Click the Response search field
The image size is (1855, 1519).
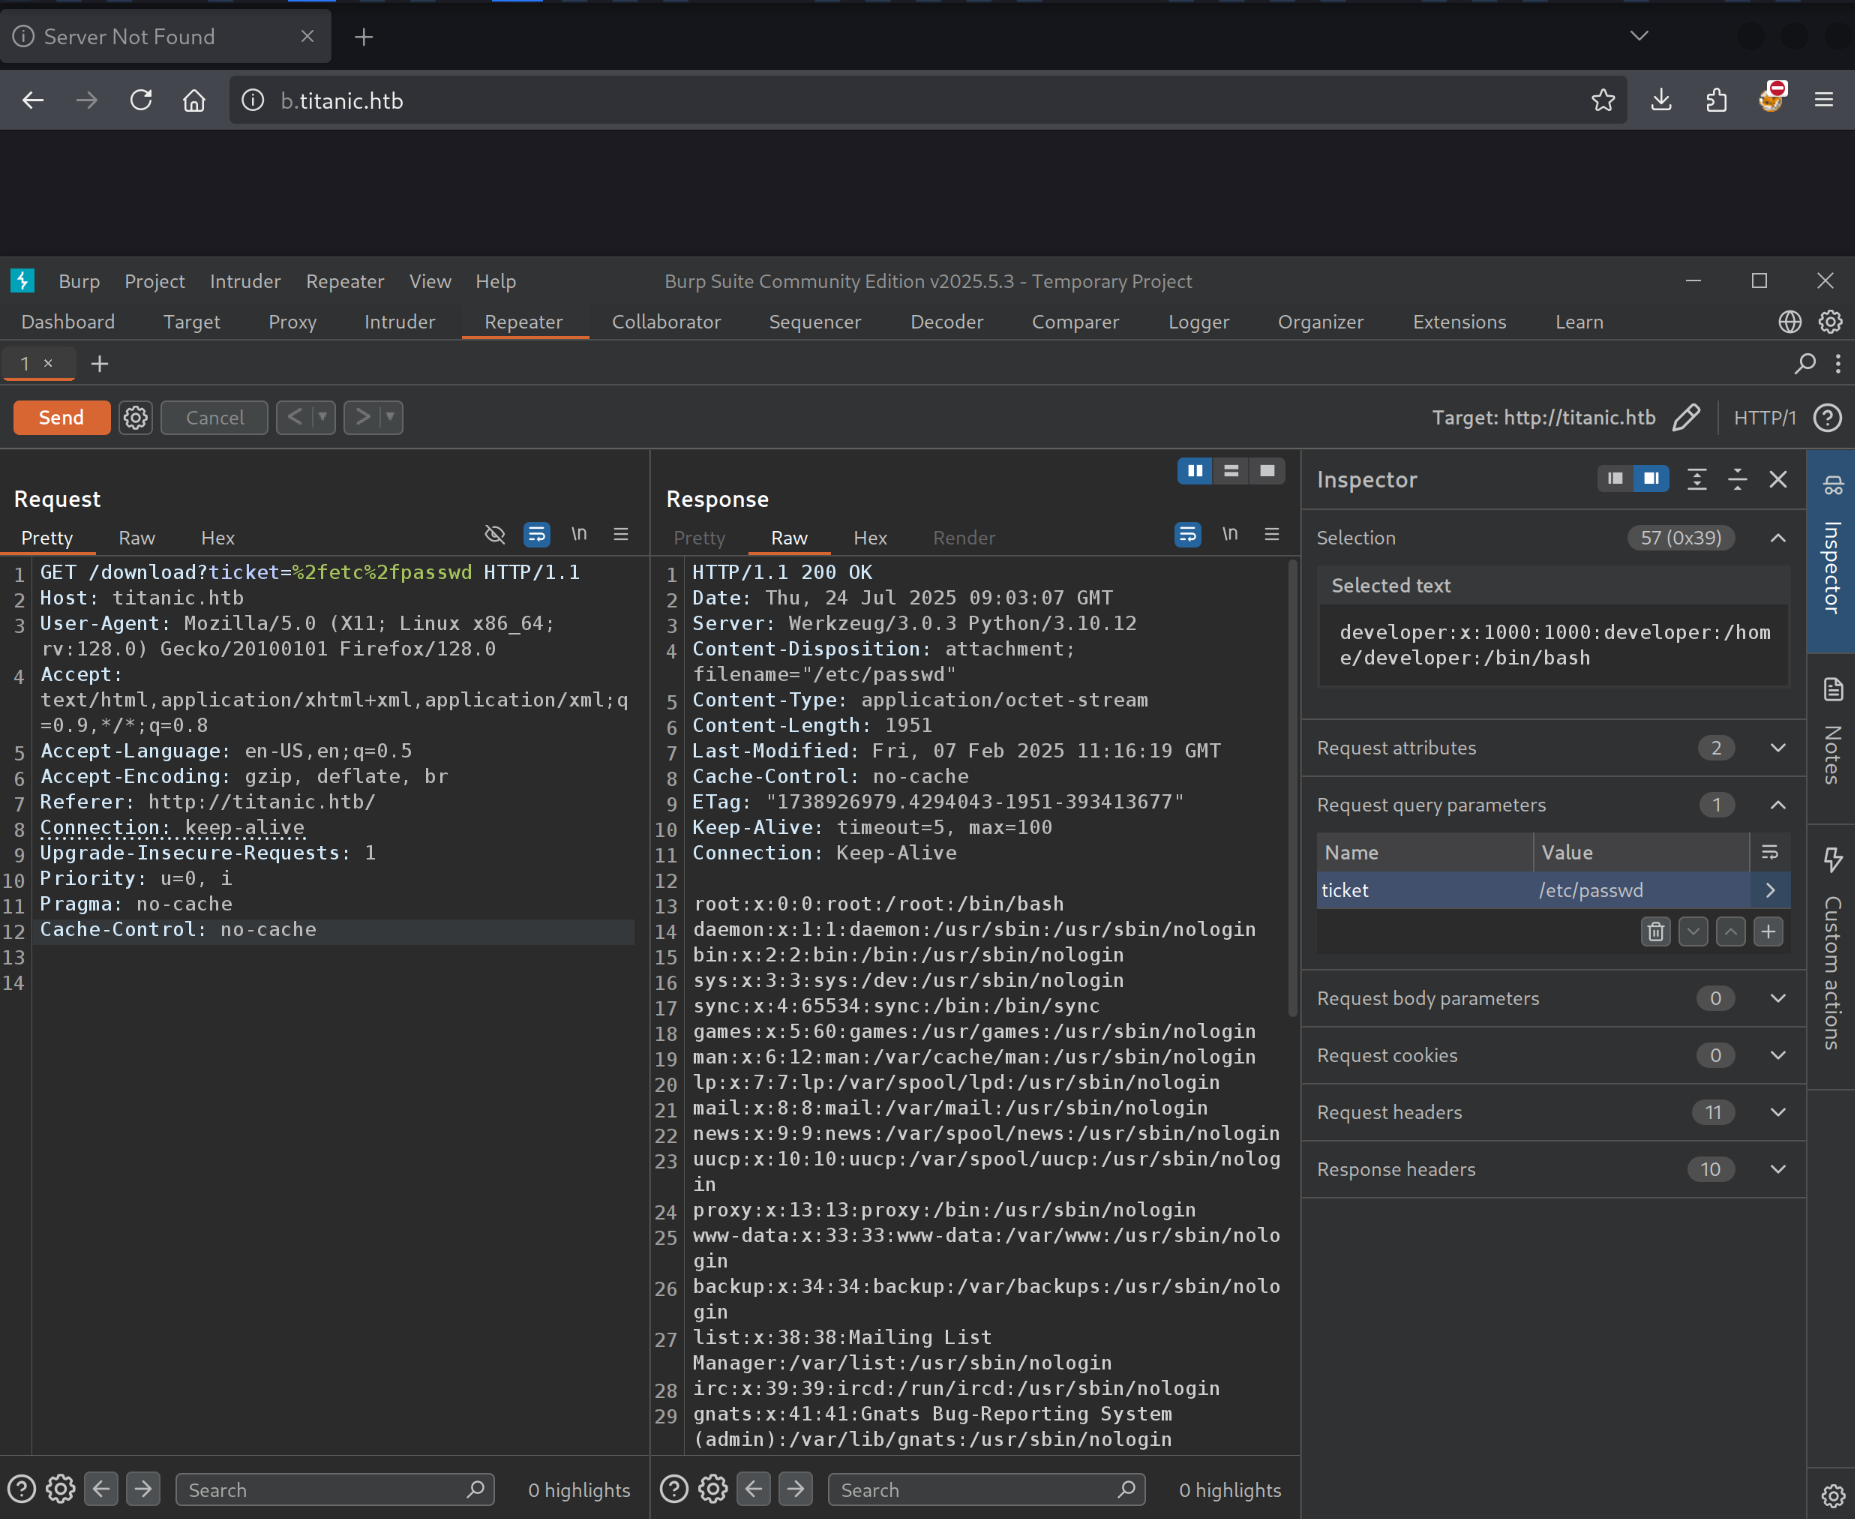pos(987,1490)
